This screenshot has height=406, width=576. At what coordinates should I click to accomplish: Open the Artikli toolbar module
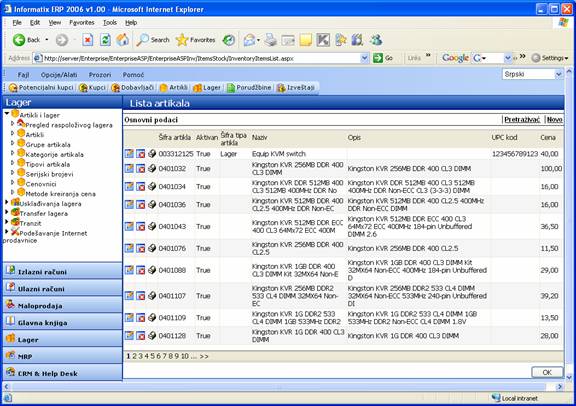tap(174, 87)
